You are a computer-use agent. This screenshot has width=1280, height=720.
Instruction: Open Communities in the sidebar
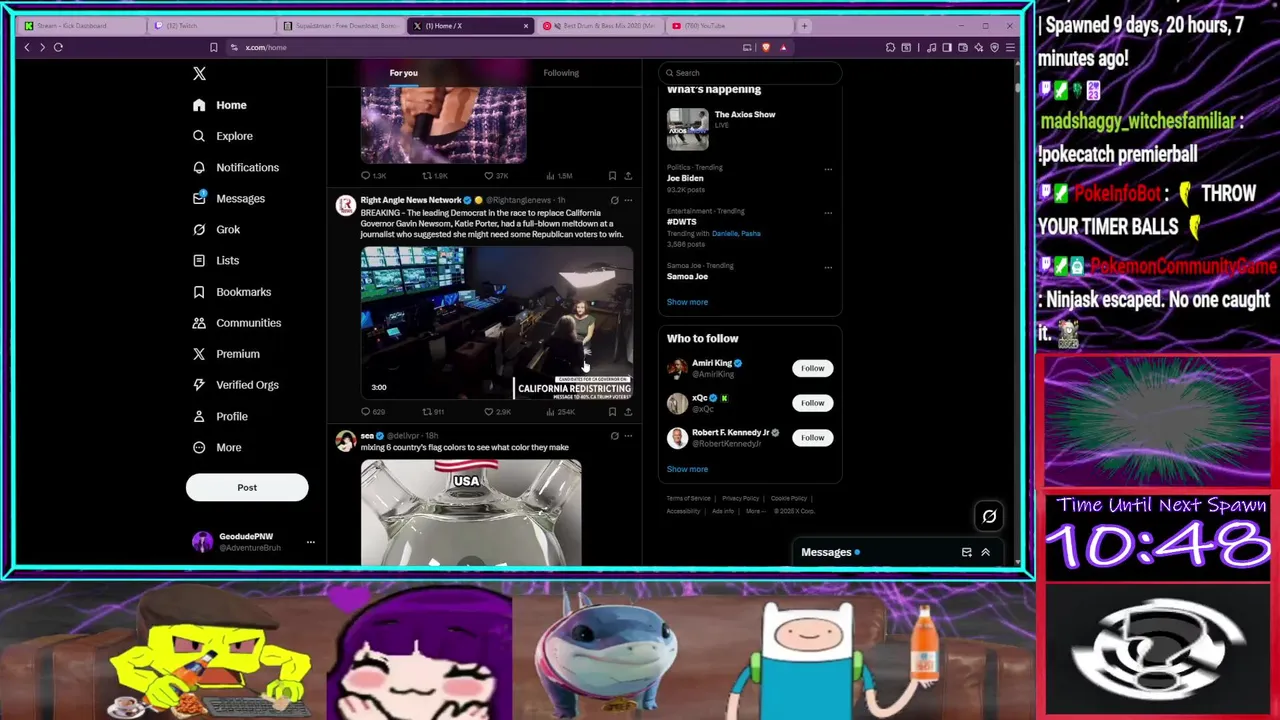(x=237, y=323)
